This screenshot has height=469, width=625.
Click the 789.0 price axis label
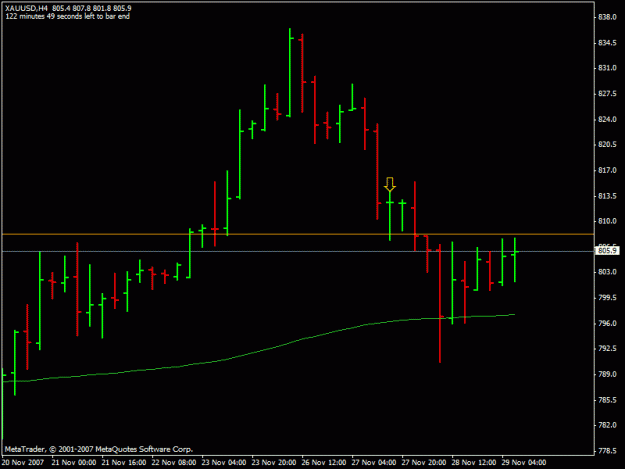point(607,374)
